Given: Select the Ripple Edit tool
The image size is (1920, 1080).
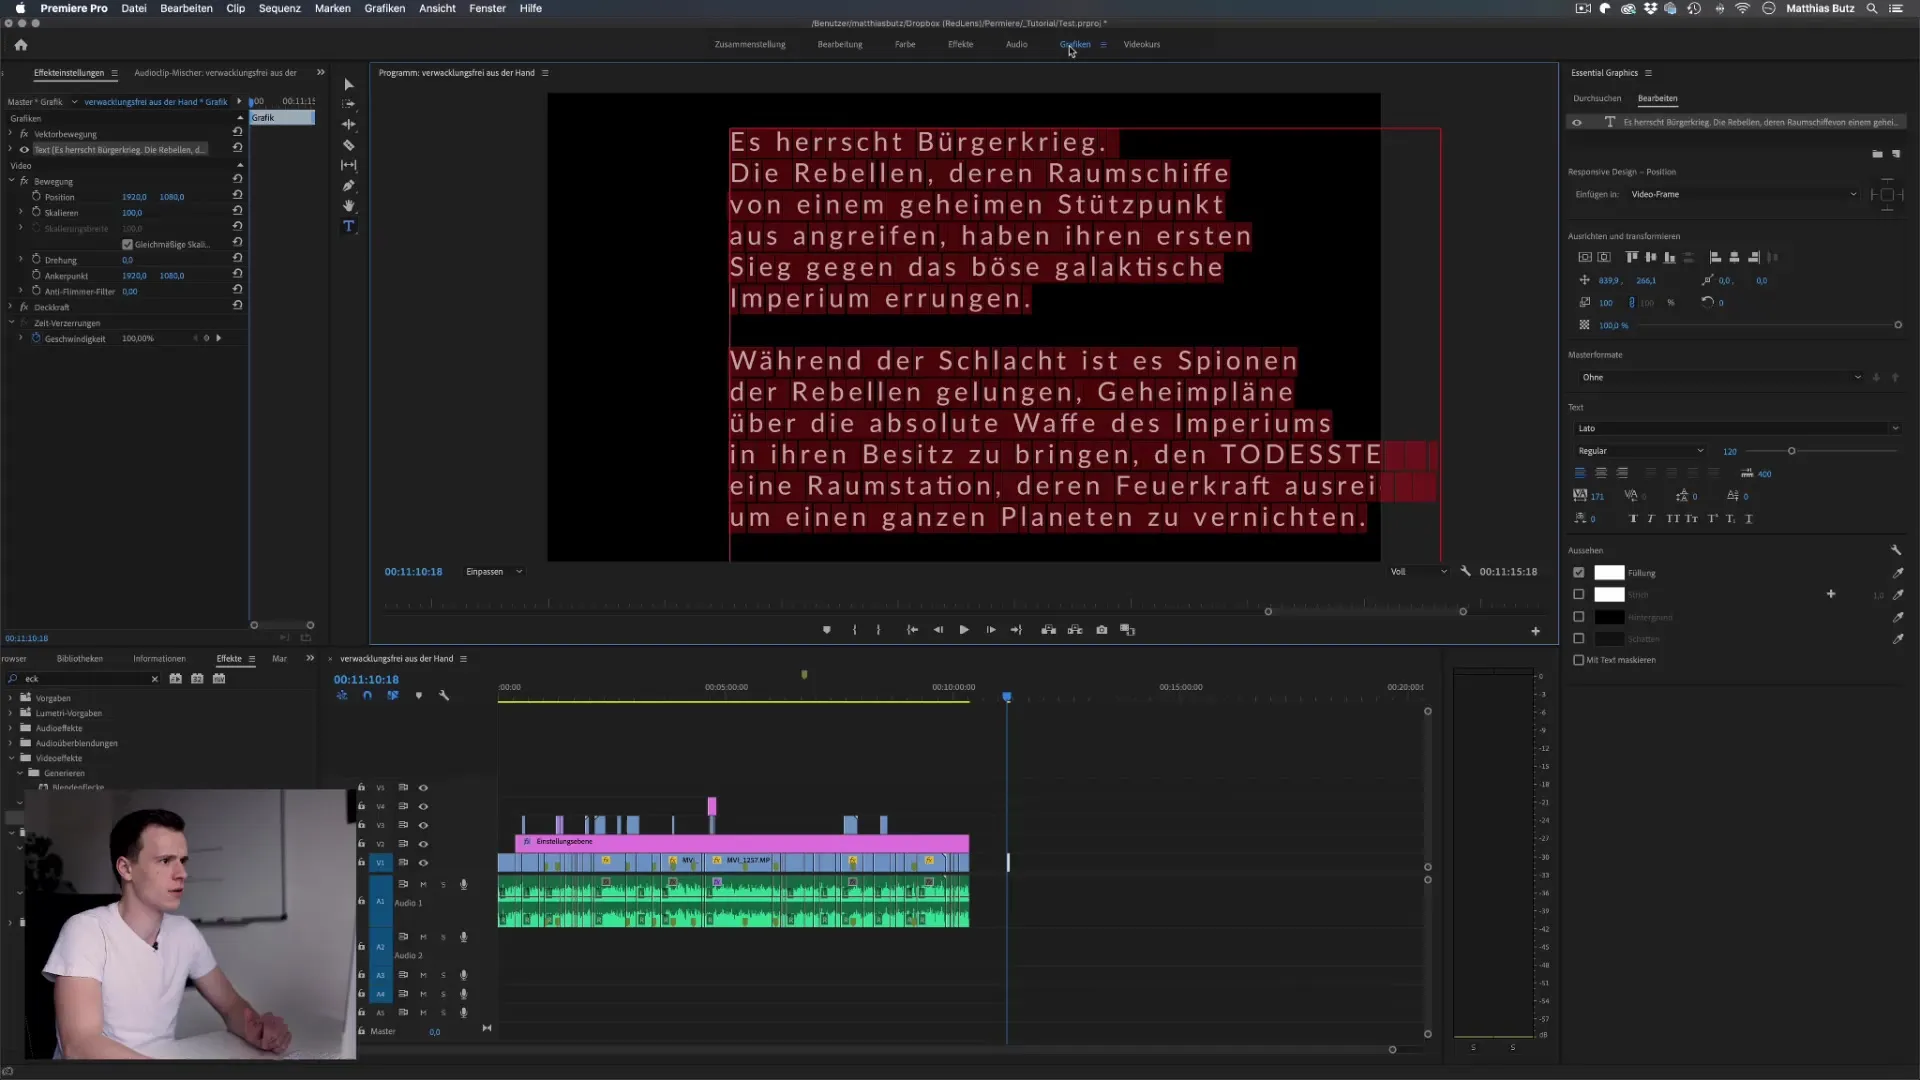Looking at the screenshot, I should click(348, 124).
